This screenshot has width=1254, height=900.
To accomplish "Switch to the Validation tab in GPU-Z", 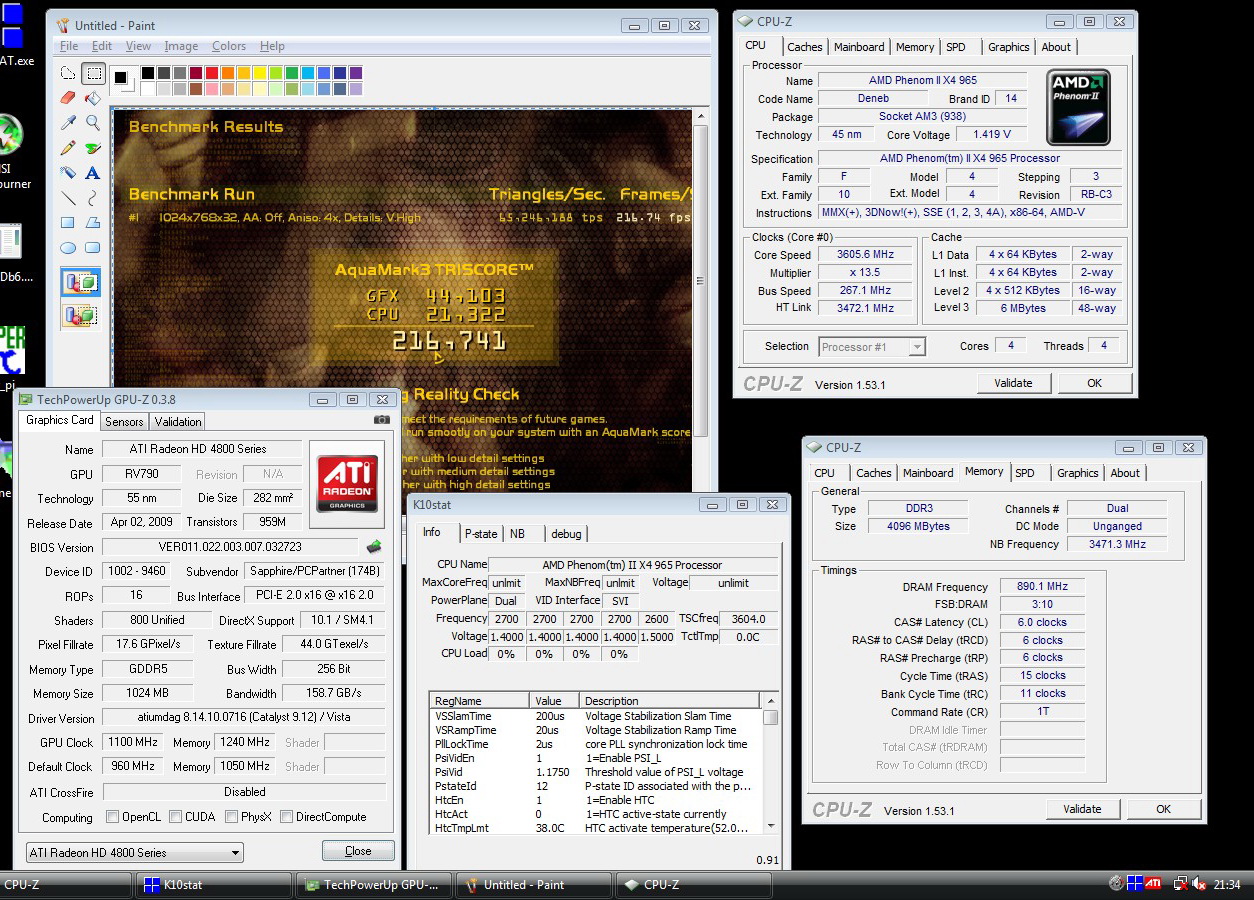I will coord(178,422).
